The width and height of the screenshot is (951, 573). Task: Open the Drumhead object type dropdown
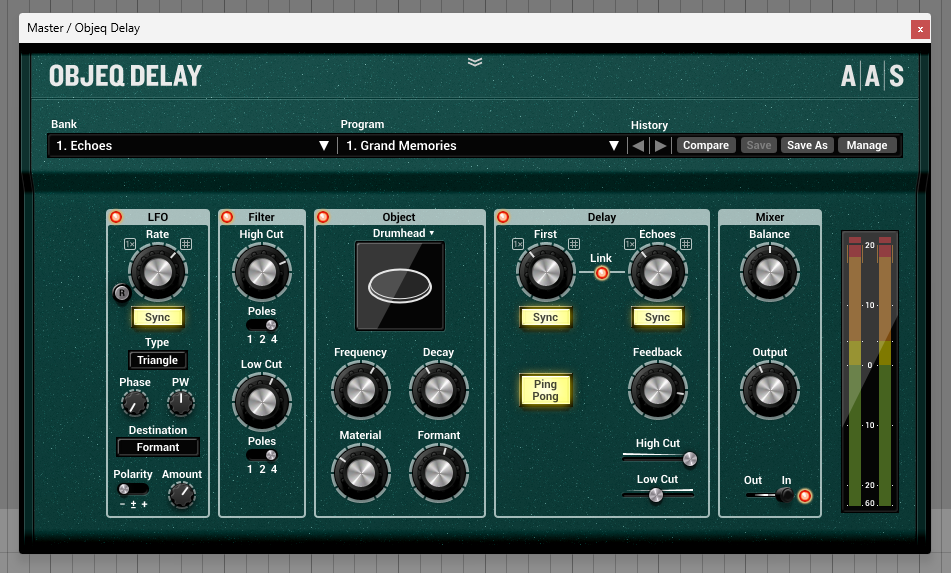pyautogui.click(x=403, y=233)
